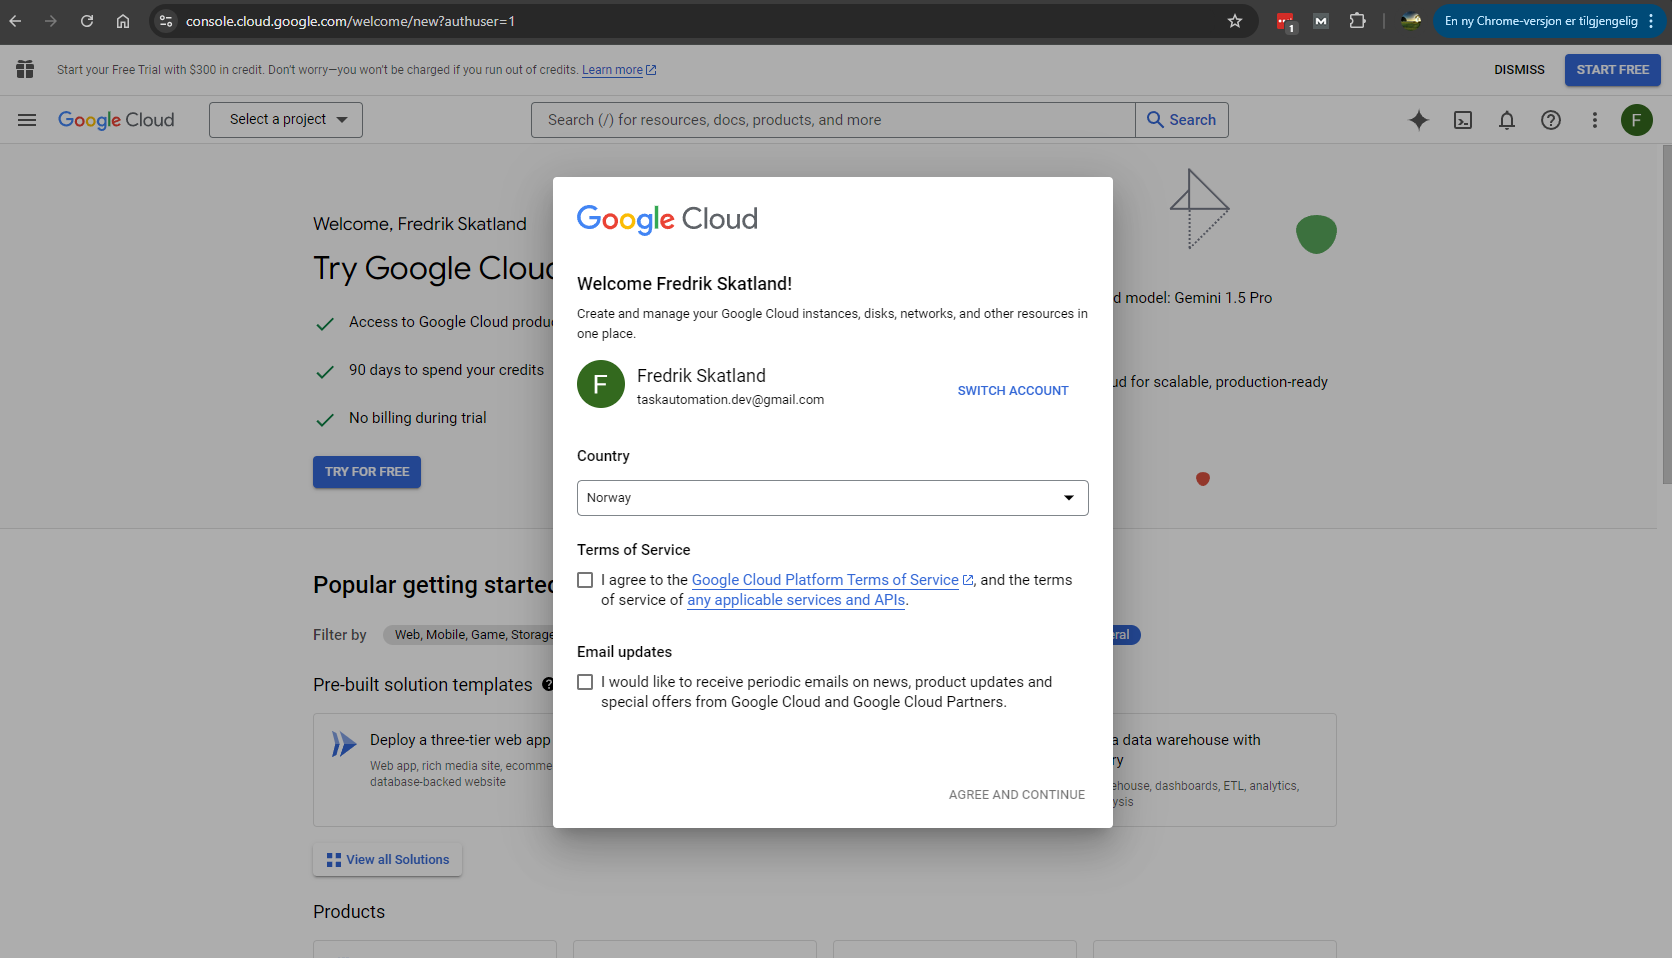
Task: Open Gemini AI assistant sparkle icon
Action: coord(1419,120)
